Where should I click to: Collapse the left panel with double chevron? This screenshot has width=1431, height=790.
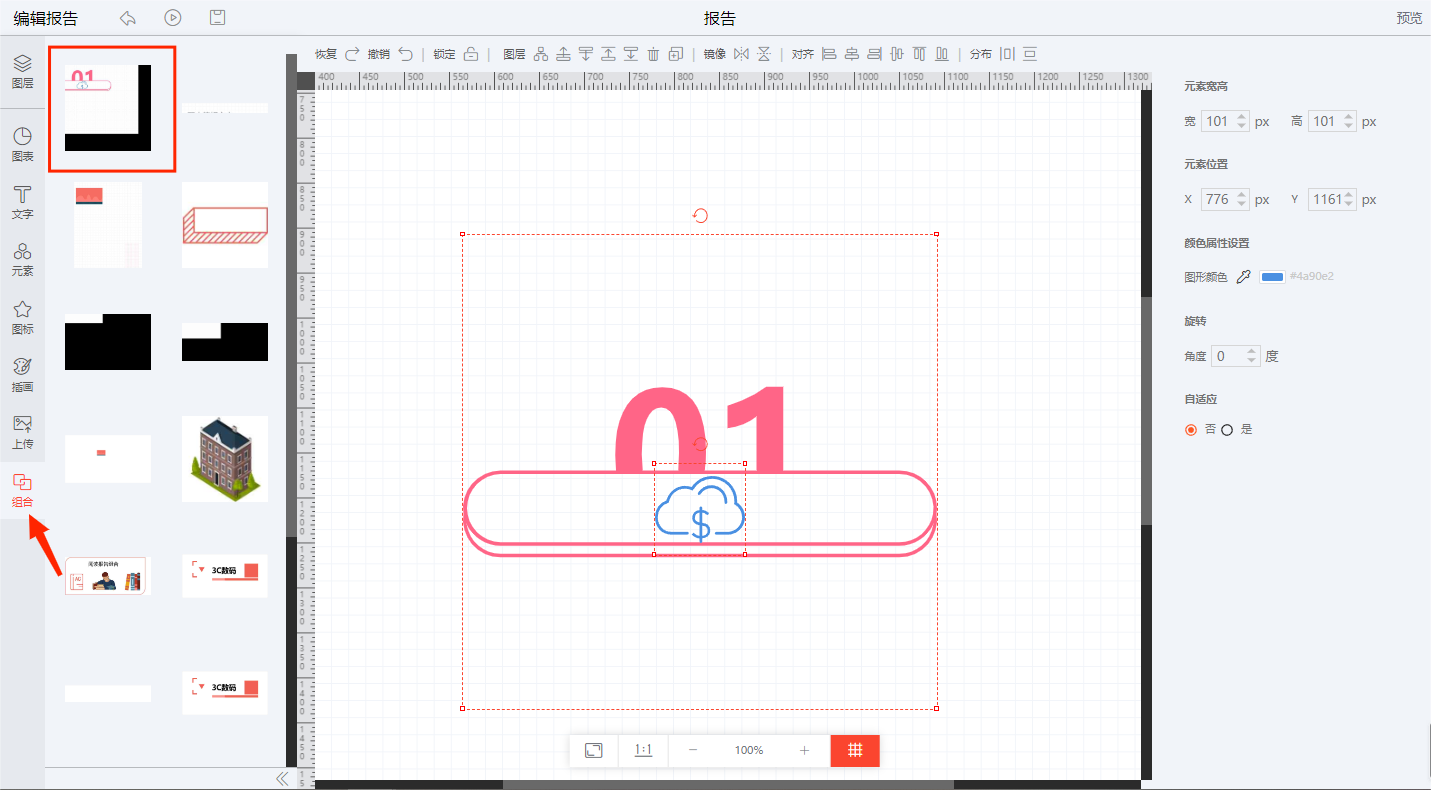(282, 778)
